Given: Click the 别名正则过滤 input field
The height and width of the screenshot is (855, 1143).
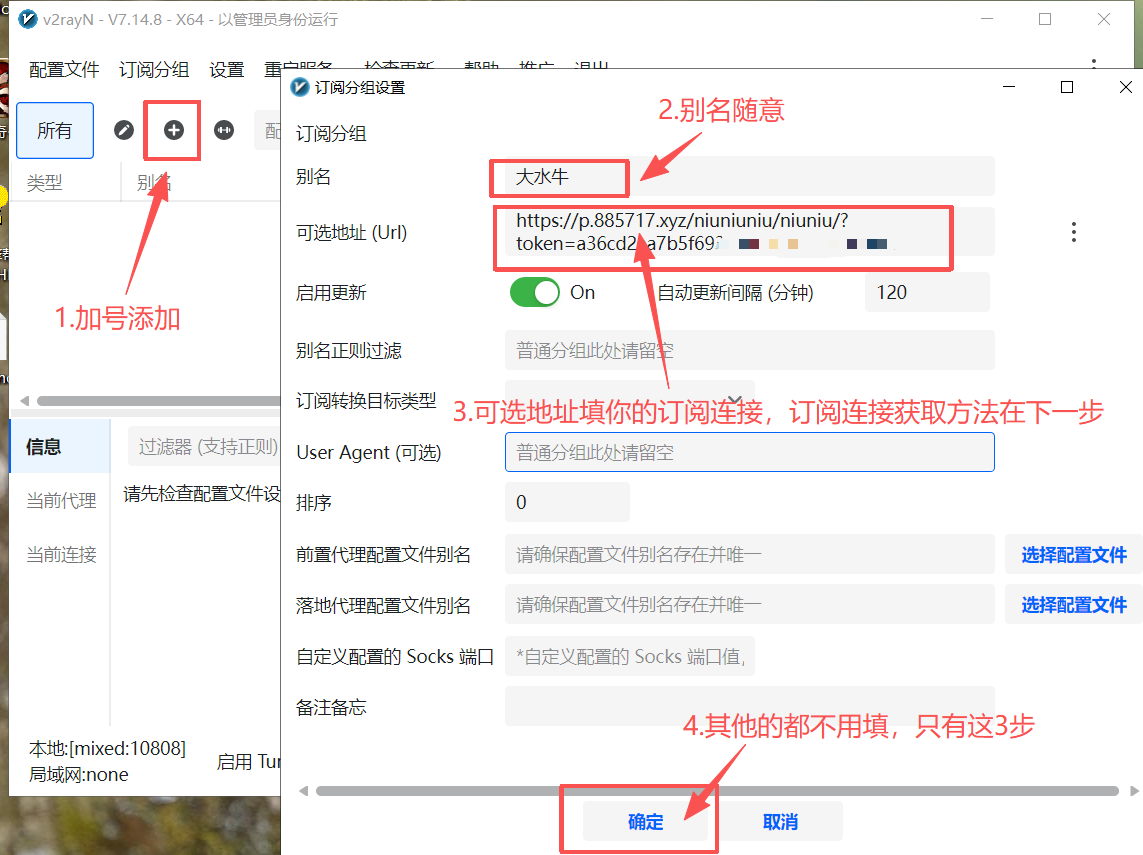Looking at the screenshot, I should point(749,351).
